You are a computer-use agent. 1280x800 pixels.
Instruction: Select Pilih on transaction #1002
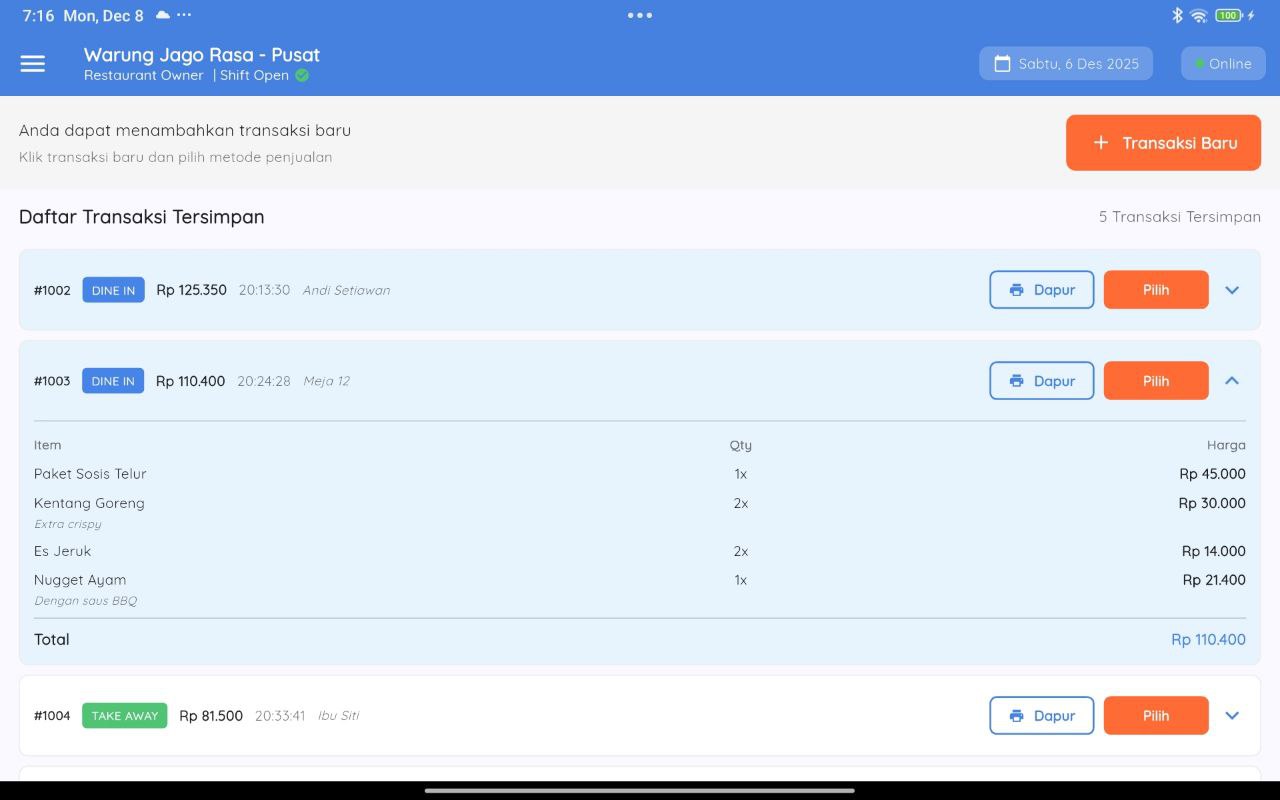click(1156, 290)
